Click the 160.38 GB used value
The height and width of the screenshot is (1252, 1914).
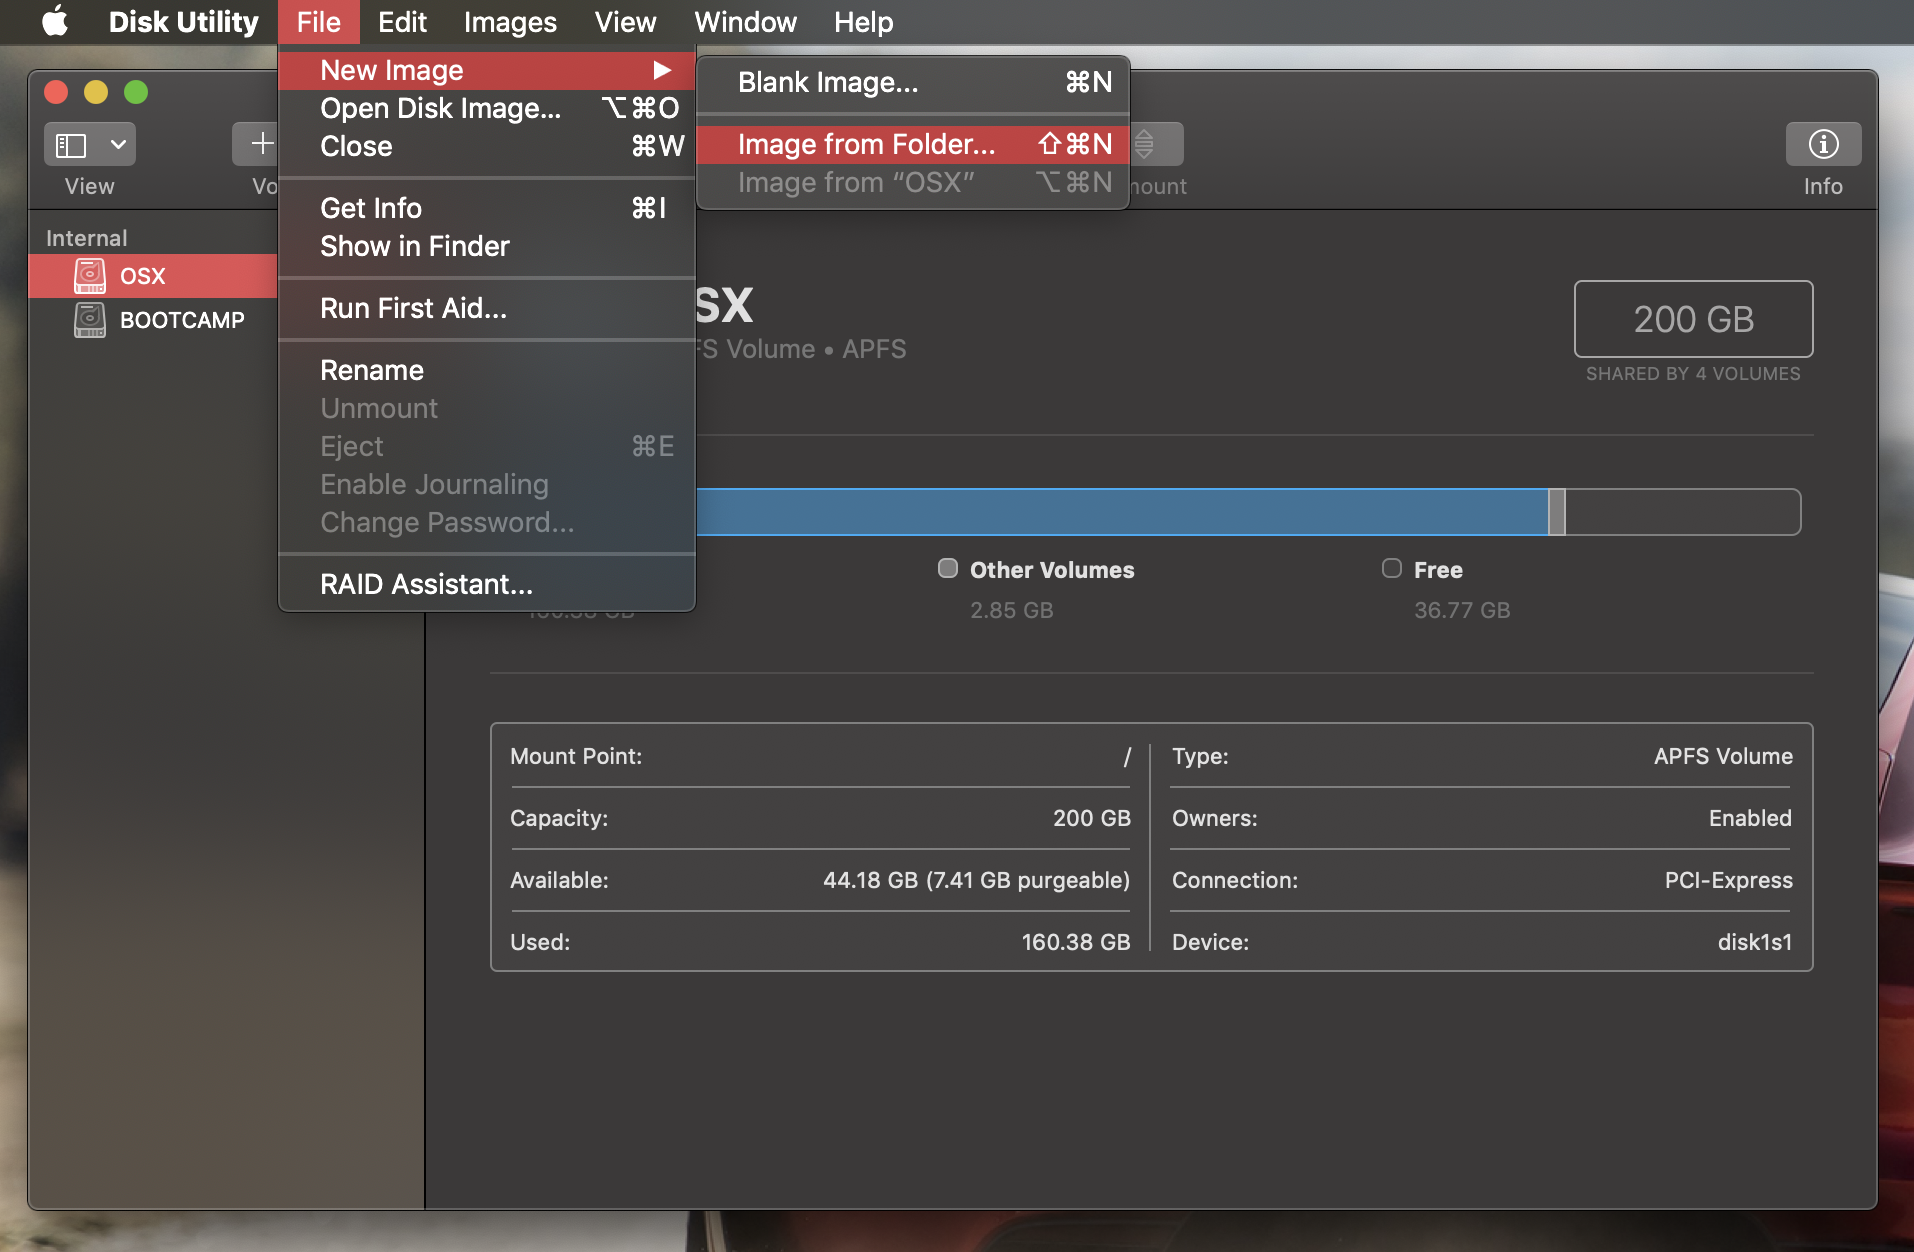click(1075, 942)
